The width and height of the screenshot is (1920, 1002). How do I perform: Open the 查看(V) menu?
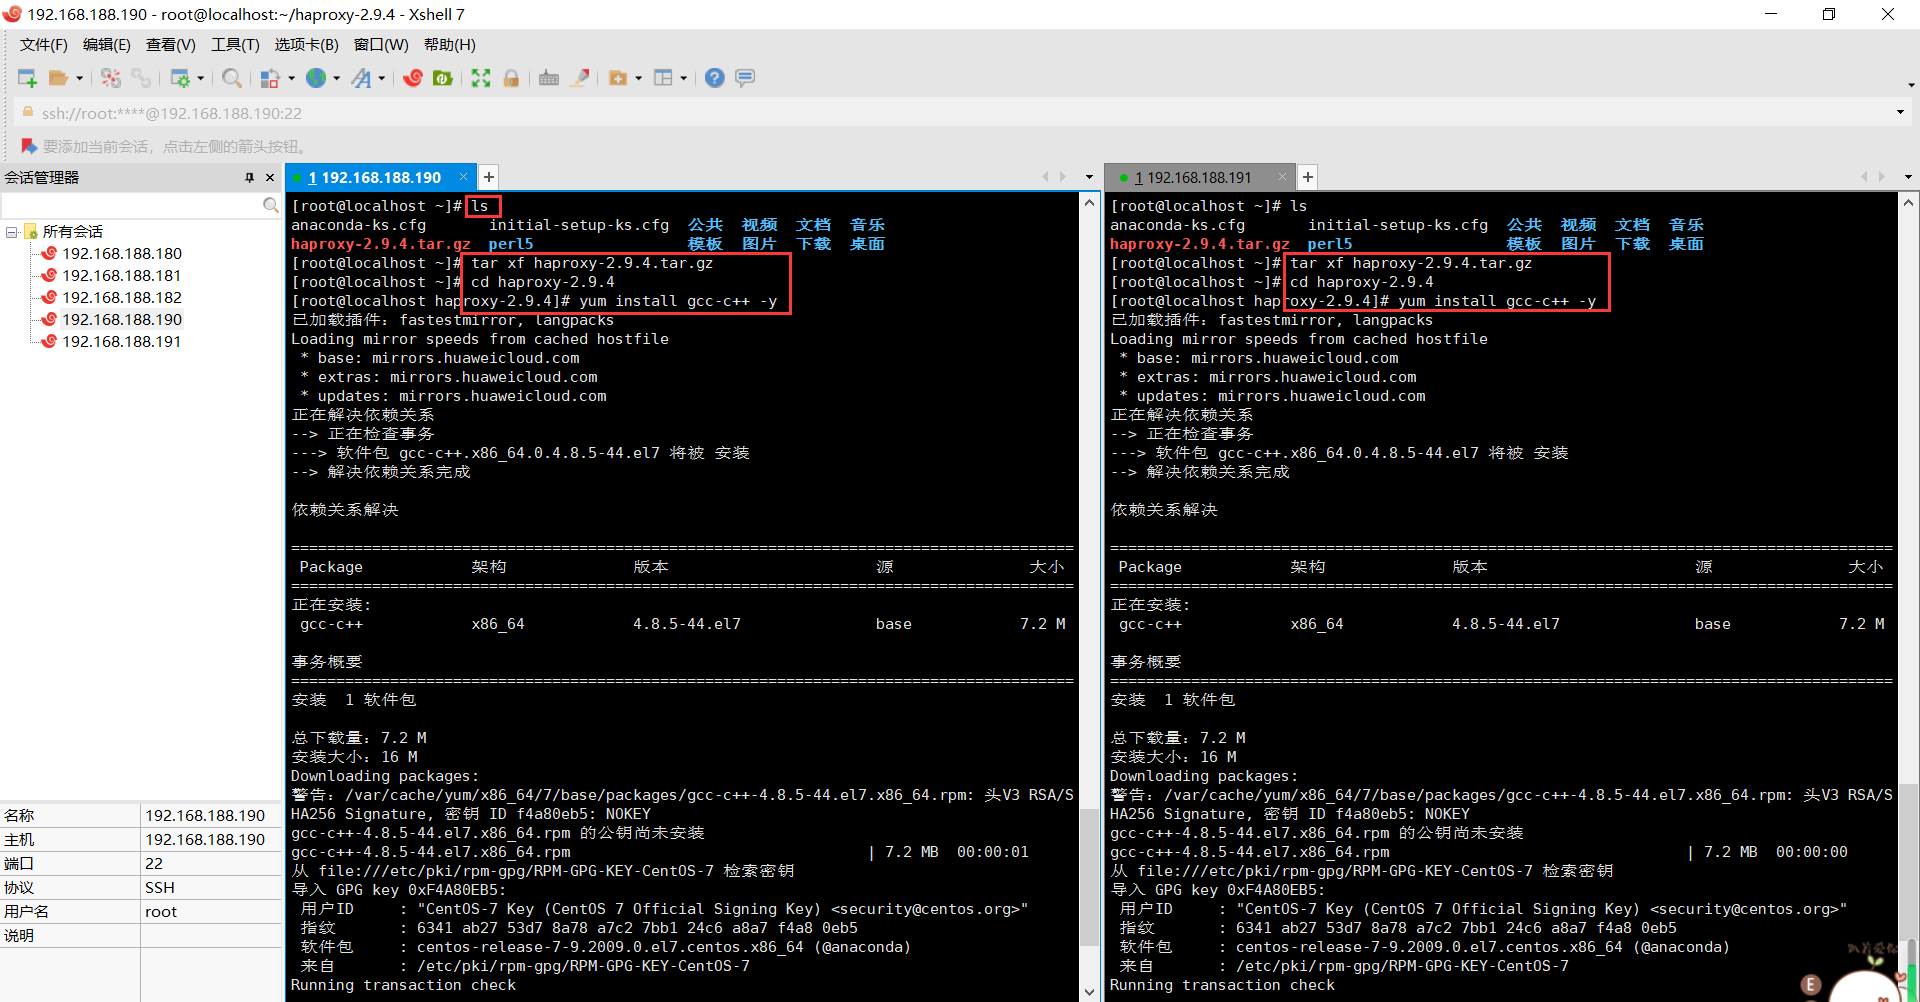tap(171, 45)
